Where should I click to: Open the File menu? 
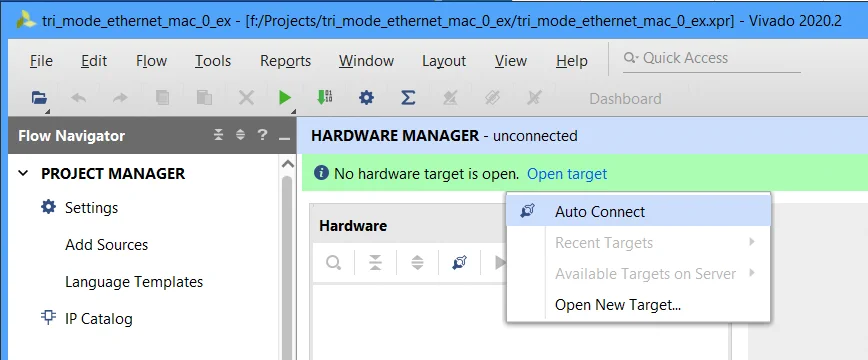point(41,60)
